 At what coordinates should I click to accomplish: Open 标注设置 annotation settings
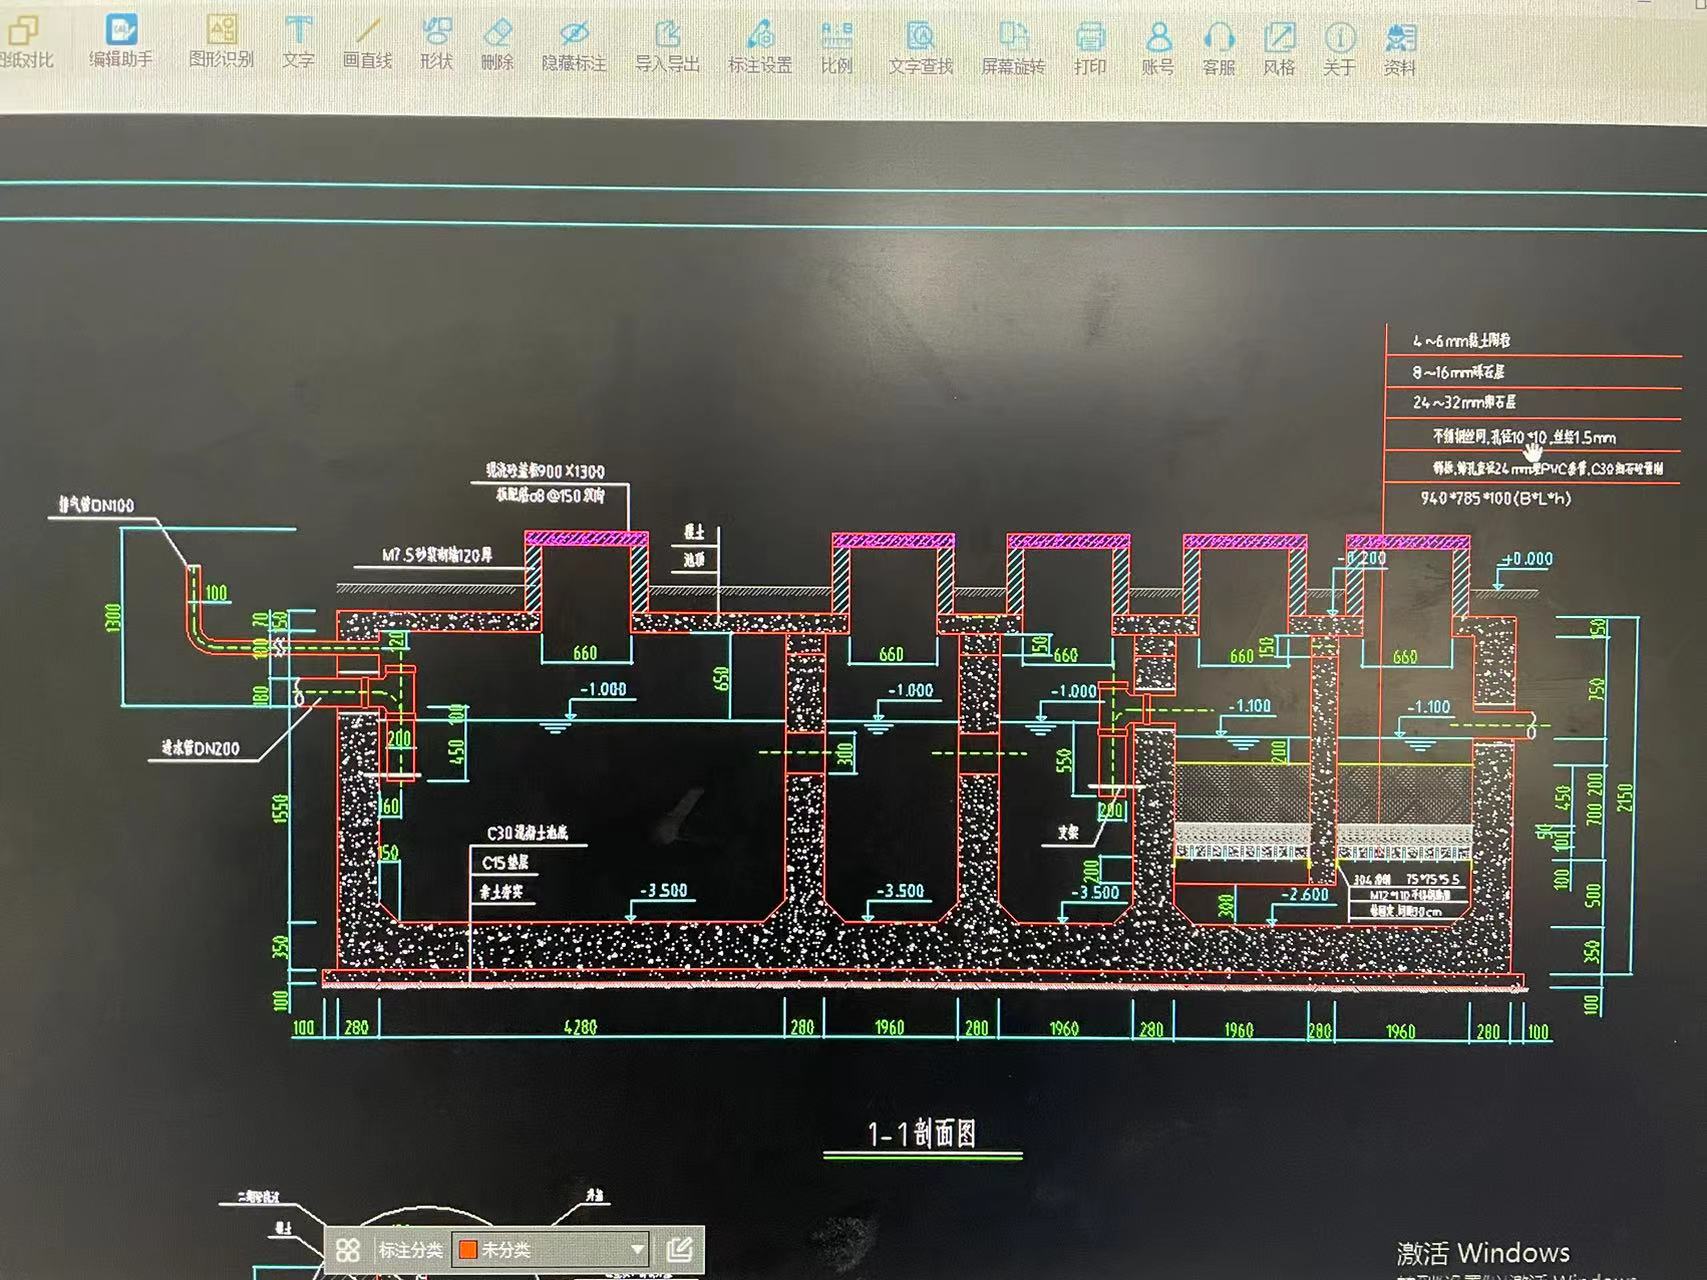(760, 48)
